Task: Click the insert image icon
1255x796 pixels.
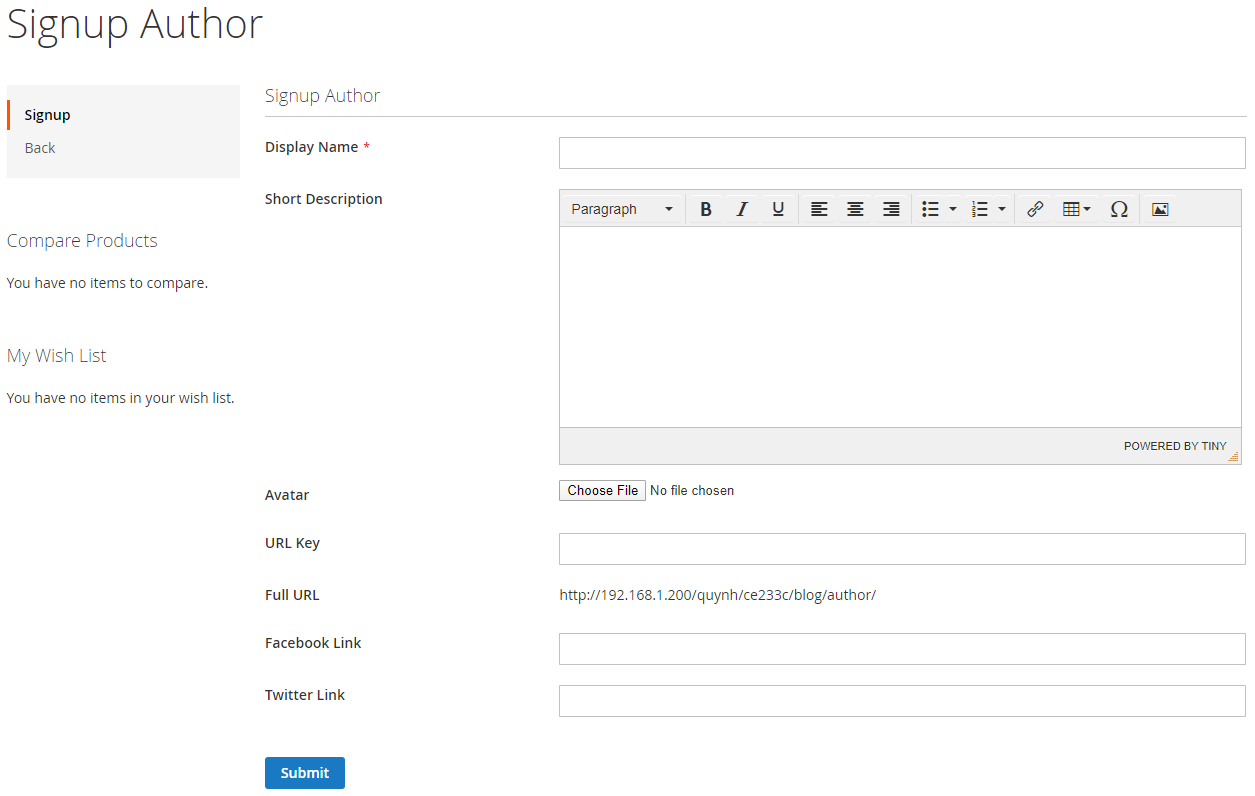Action: (1160, 209)
